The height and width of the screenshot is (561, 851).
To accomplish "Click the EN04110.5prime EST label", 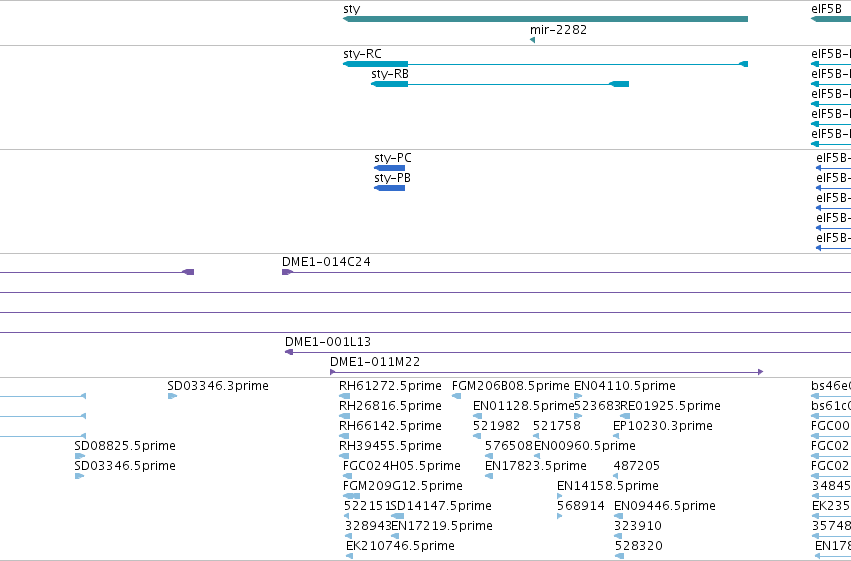I will [625, 386].
